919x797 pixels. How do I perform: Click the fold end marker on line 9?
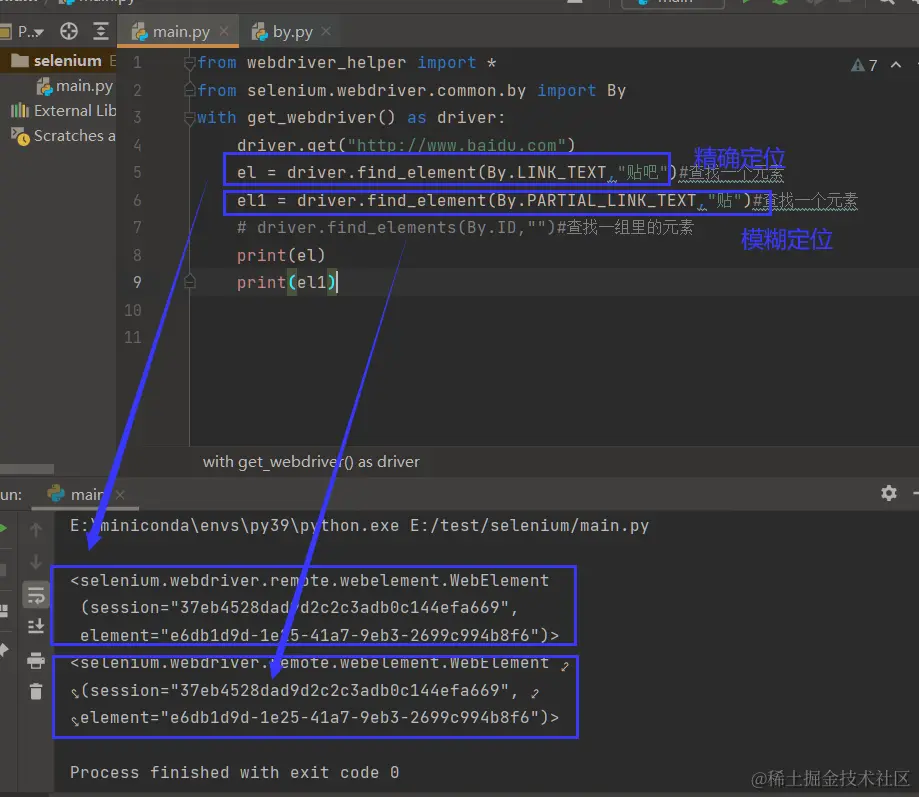tap(189, 282)
